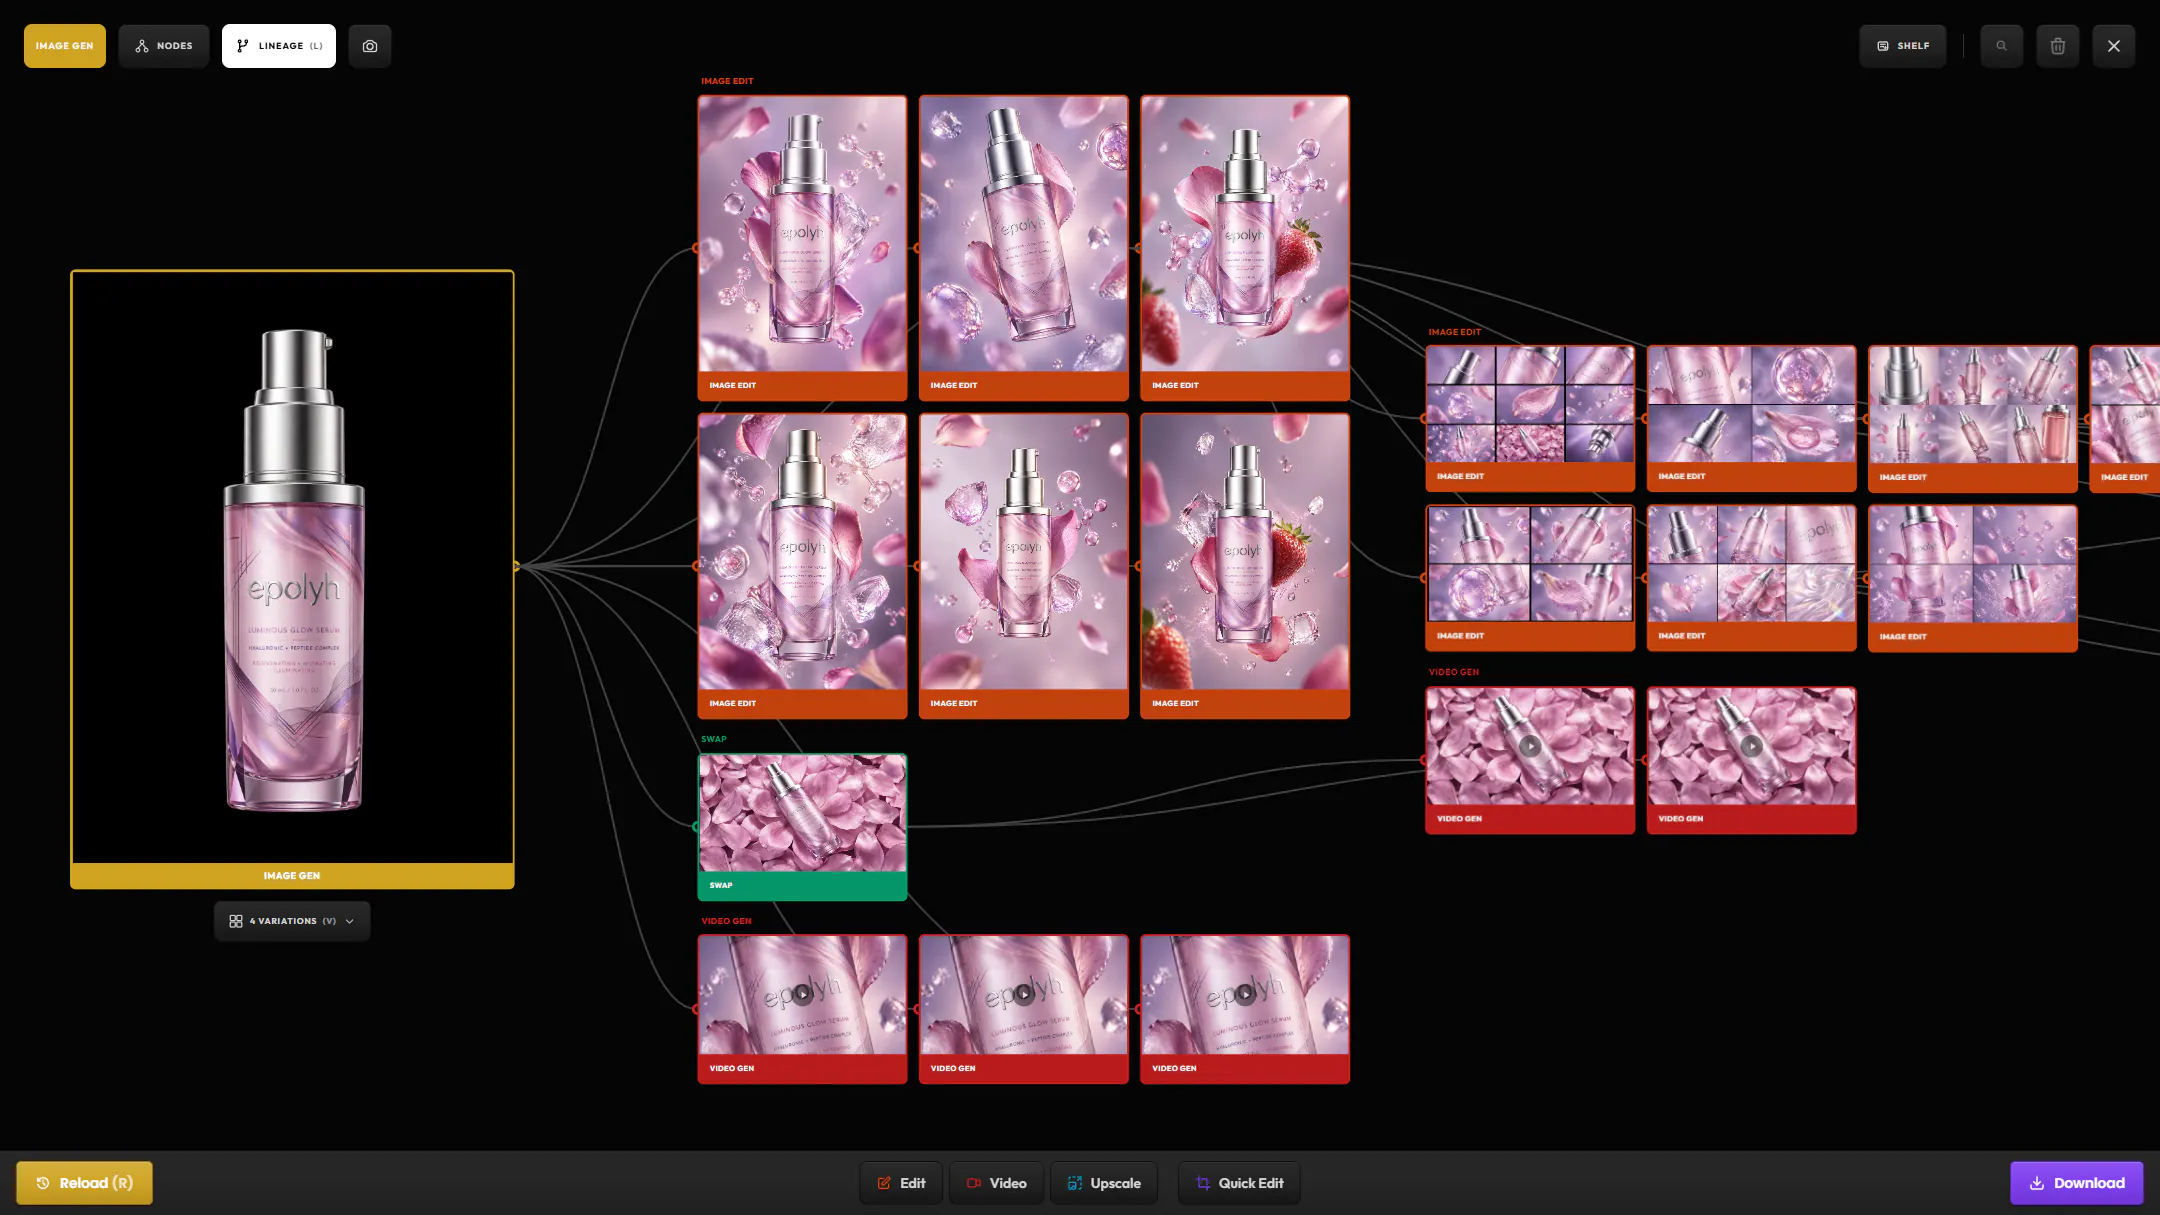Select the main Image Gen bottle thumbnail
Image resolution: width=2160 pixels, height=1215 pixels.
[292, 578]
